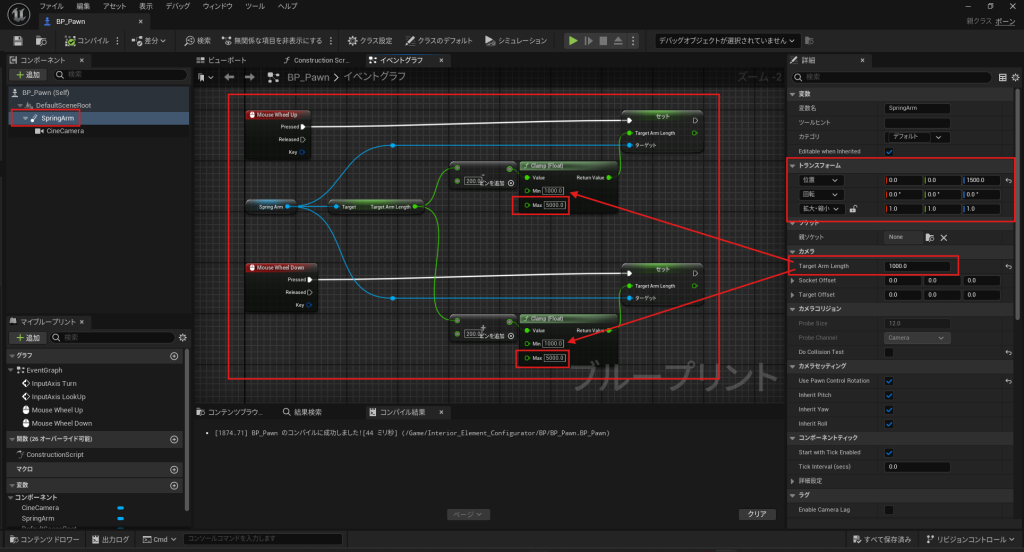Open the デバッグ menu in the menu bar
This screenshot has width=1024, height=552.
[x=177, y=6]
